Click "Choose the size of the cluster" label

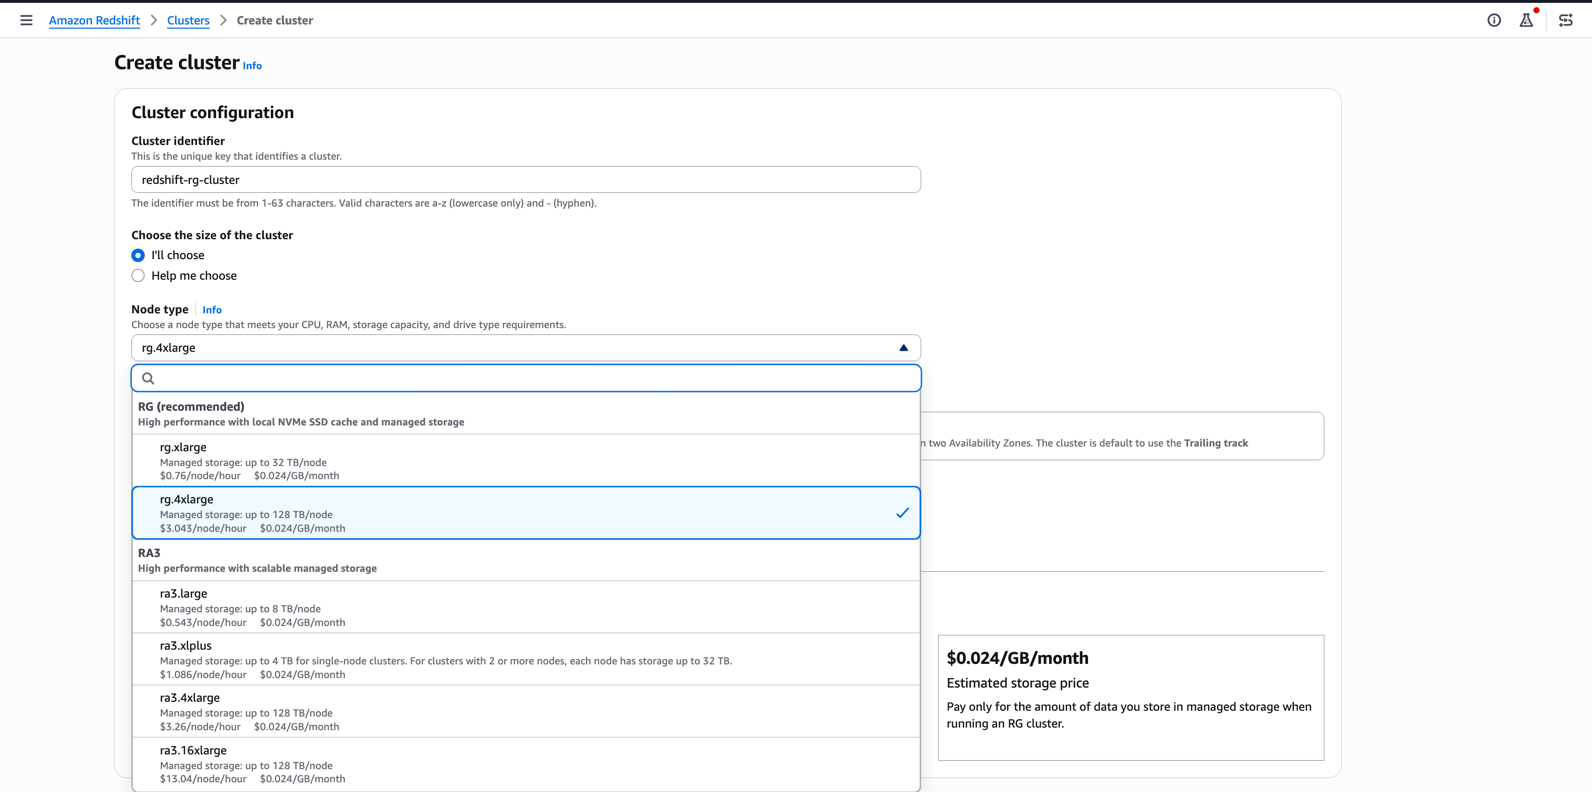click(x=212, y=235)
